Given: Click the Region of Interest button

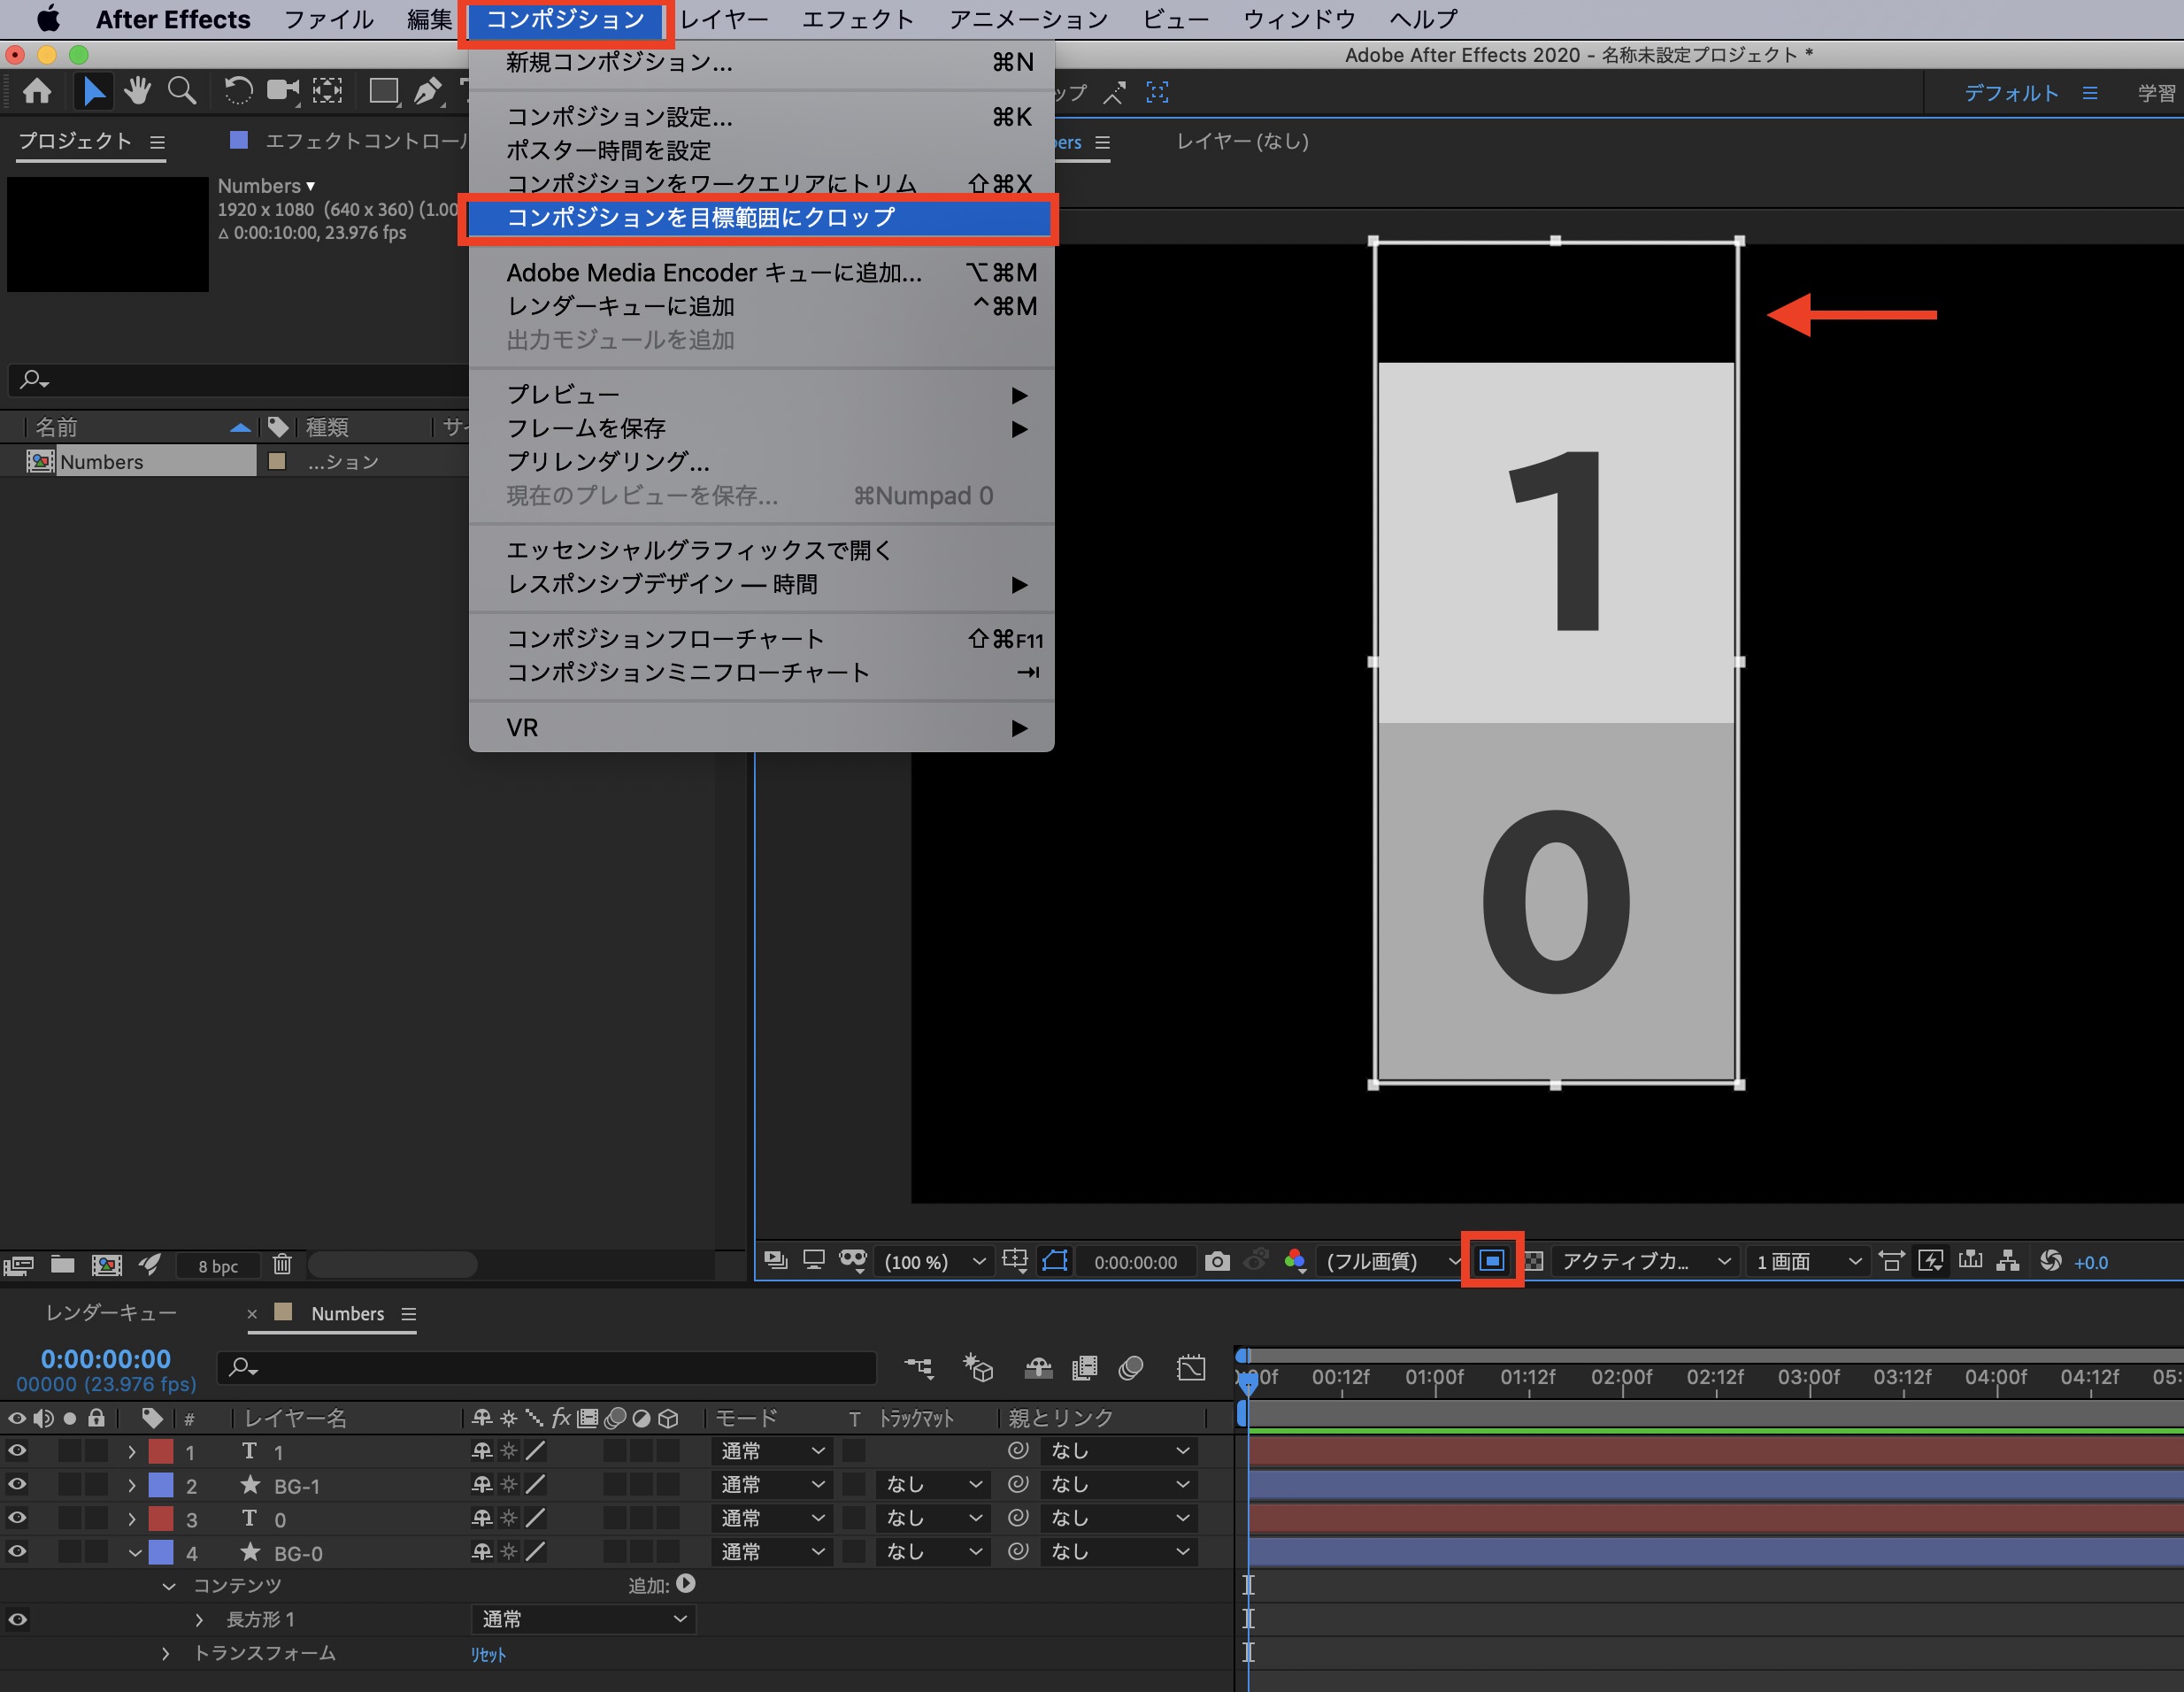Looking at the screenshot, I should click(x=1491, y=1261).
